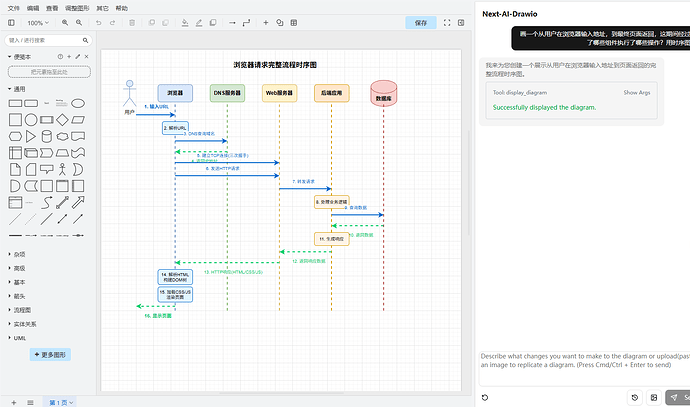
Task: Open the 文件 menu
Action: (14, 8)
